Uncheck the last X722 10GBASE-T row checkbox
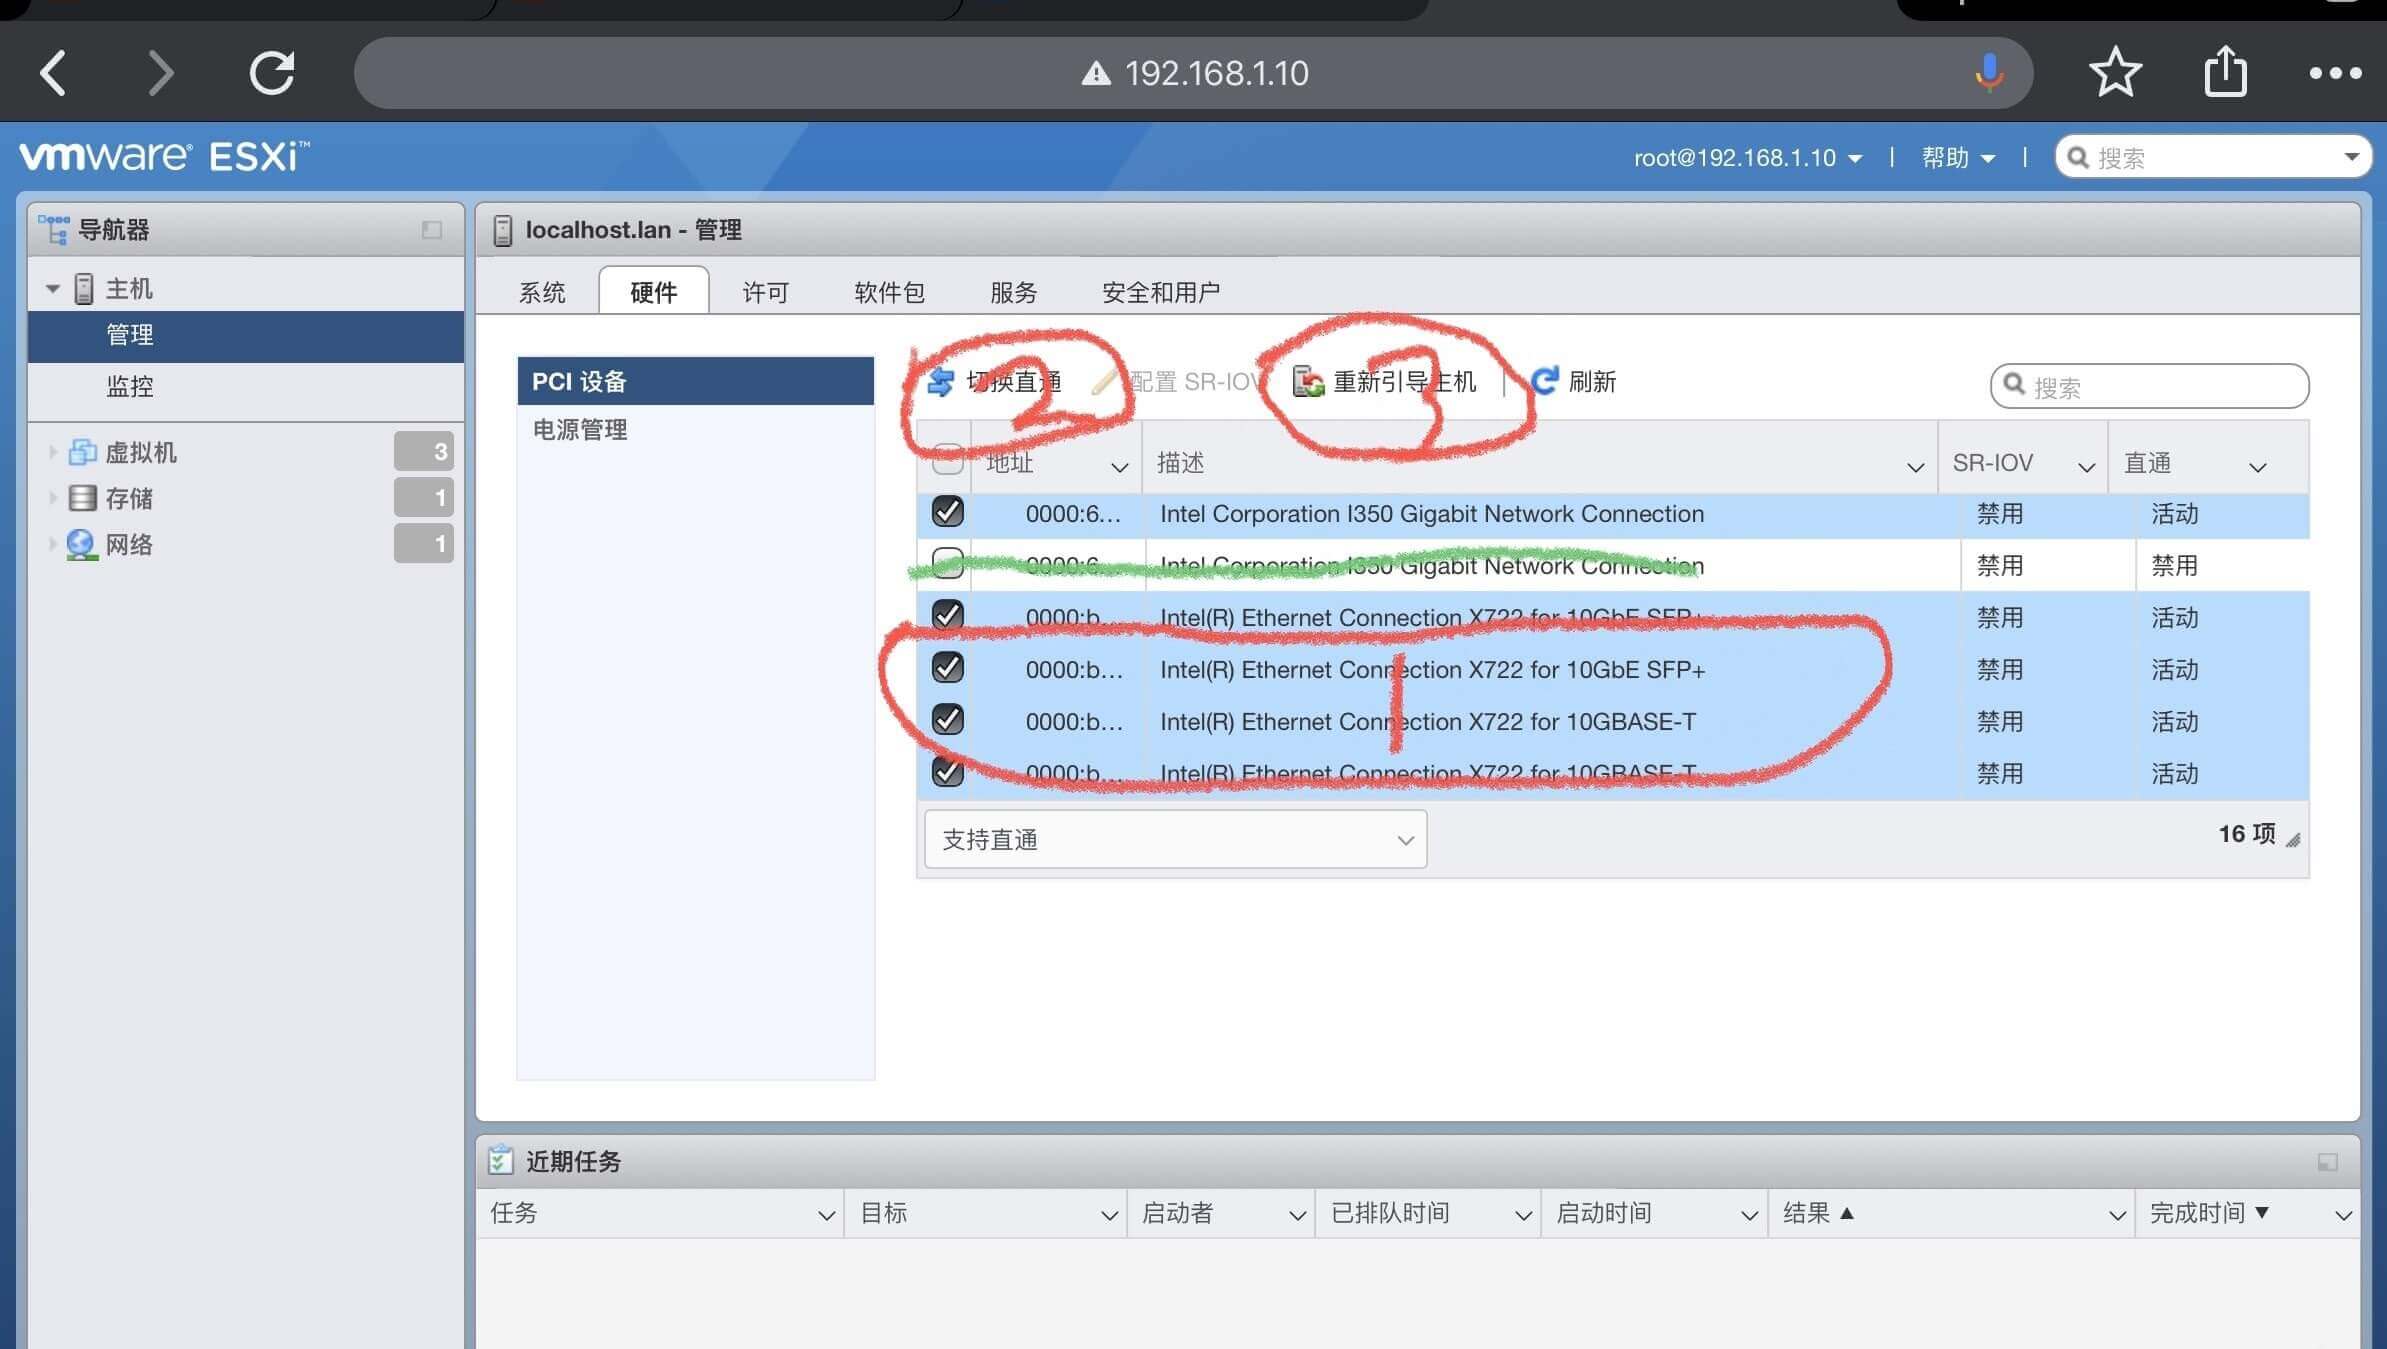The width and height of the screenshot is (2387, 1349). tap(947, 772)
